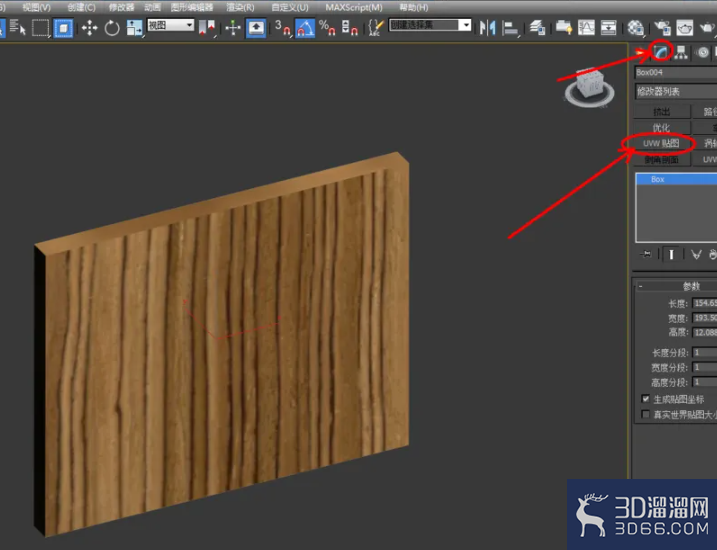Open the Curve Editor icon

point(586,28)
